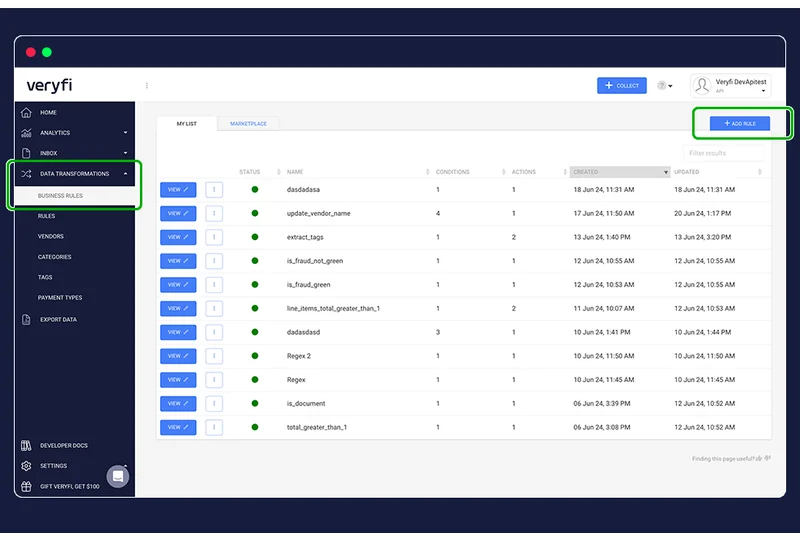Click the Gift Veryfi gift icon
Viewport: 800px width, 533px height.
pyautogui.click(x=26, y=486)
